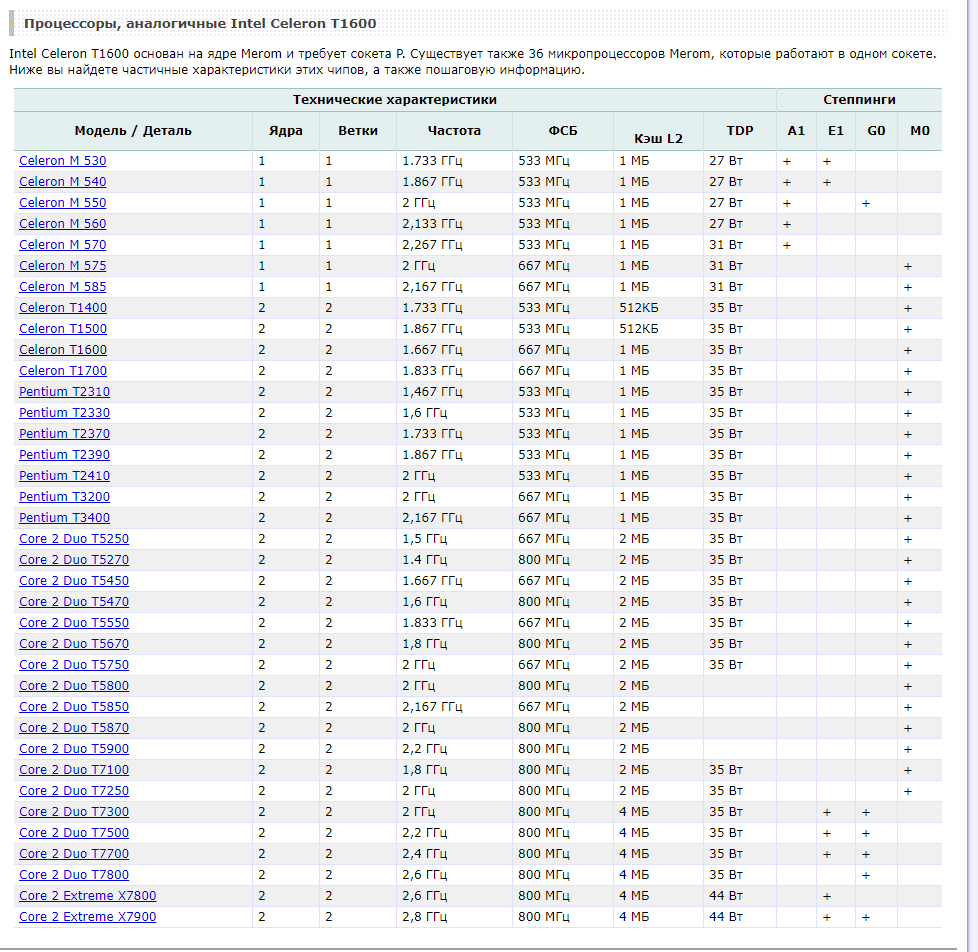The height and width of the screenshot is (952, 978).
Task: Open the Core 2 Extreme X7900 link
Action: coord(88,917)
